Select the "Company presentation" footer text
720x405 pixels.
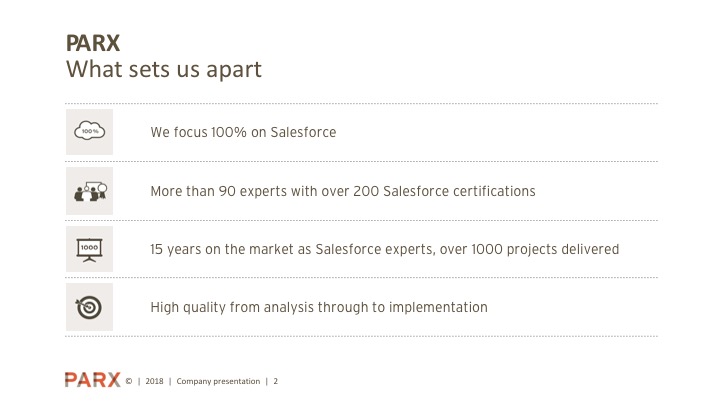pos(217,381)
